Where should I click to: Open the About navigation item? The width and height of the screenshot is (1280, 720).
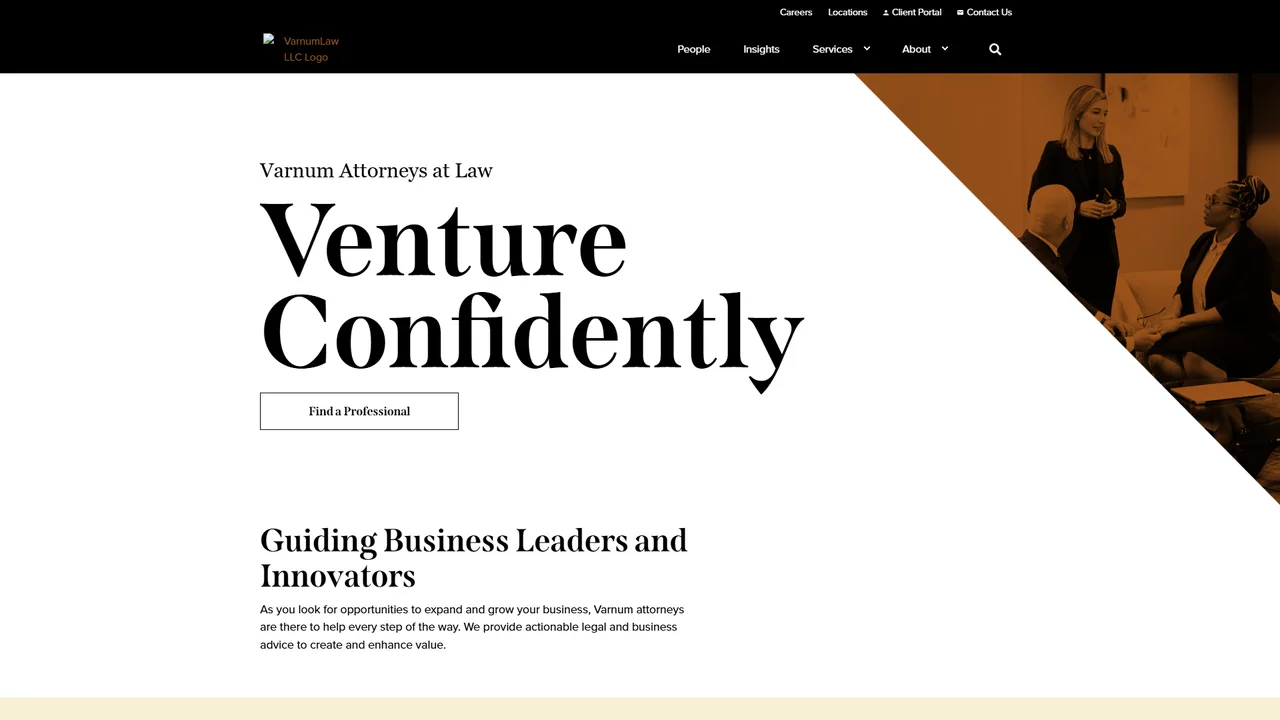pos(916,49)
